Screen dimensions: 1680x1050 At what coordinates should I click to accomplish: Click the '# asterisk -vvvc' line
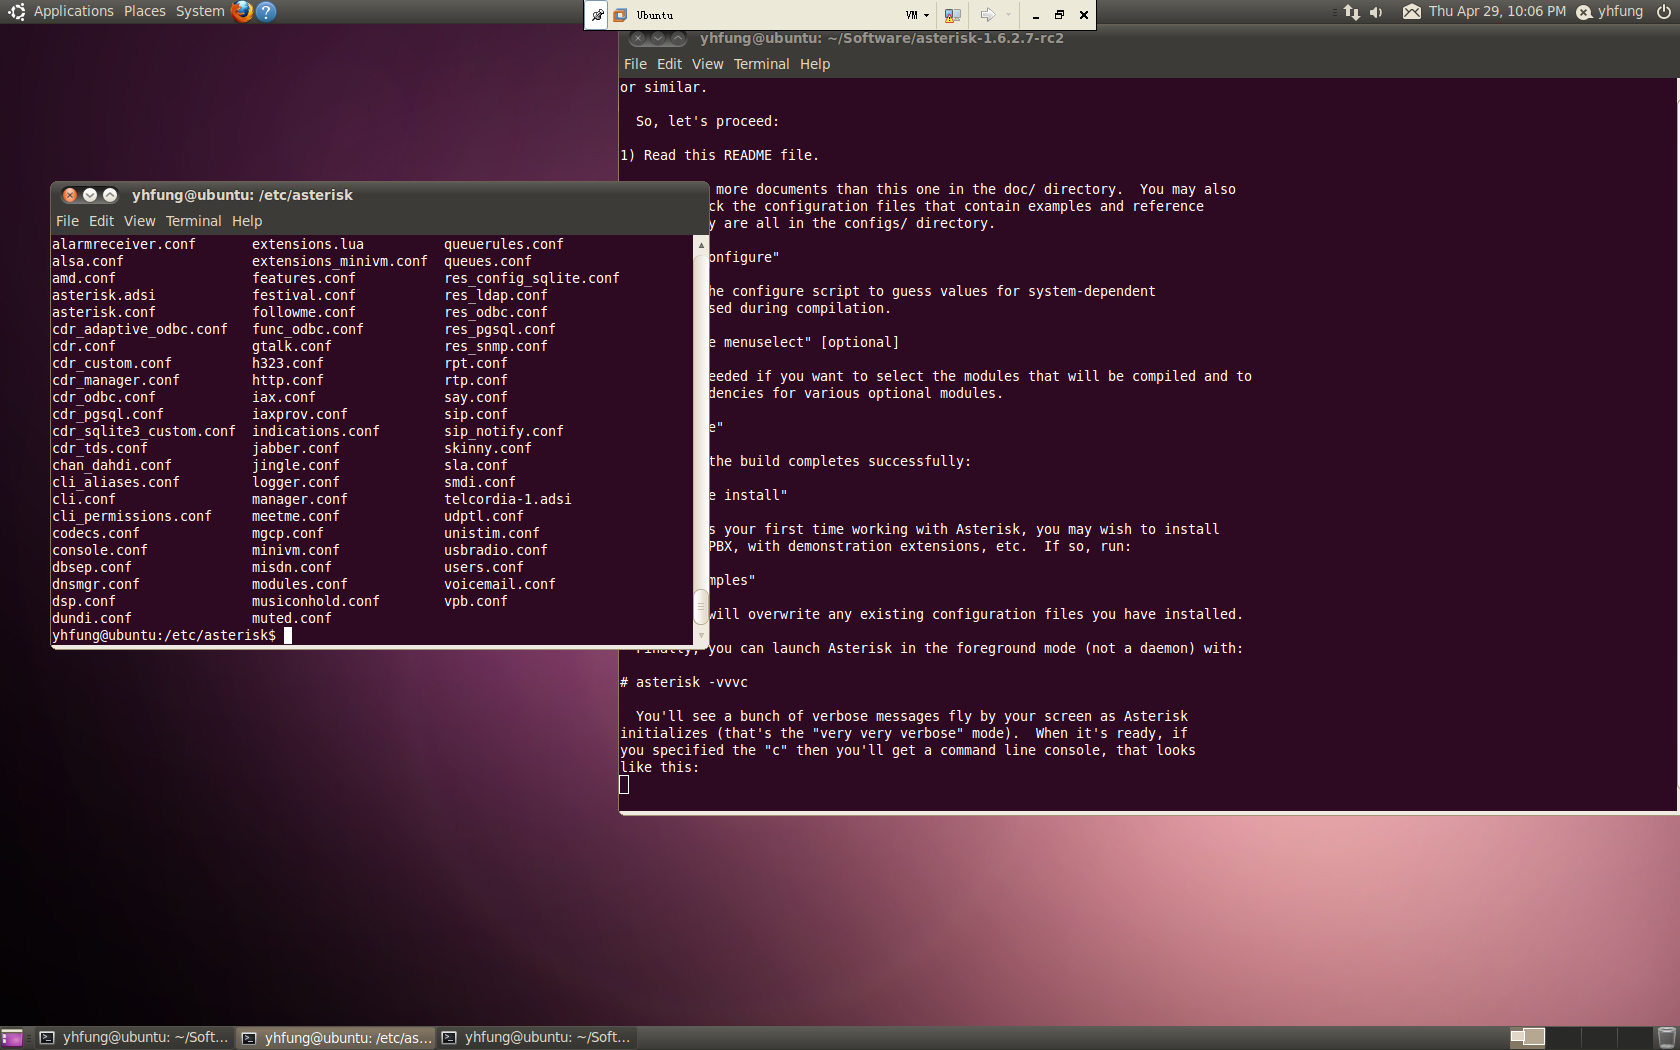pos(684,682)
